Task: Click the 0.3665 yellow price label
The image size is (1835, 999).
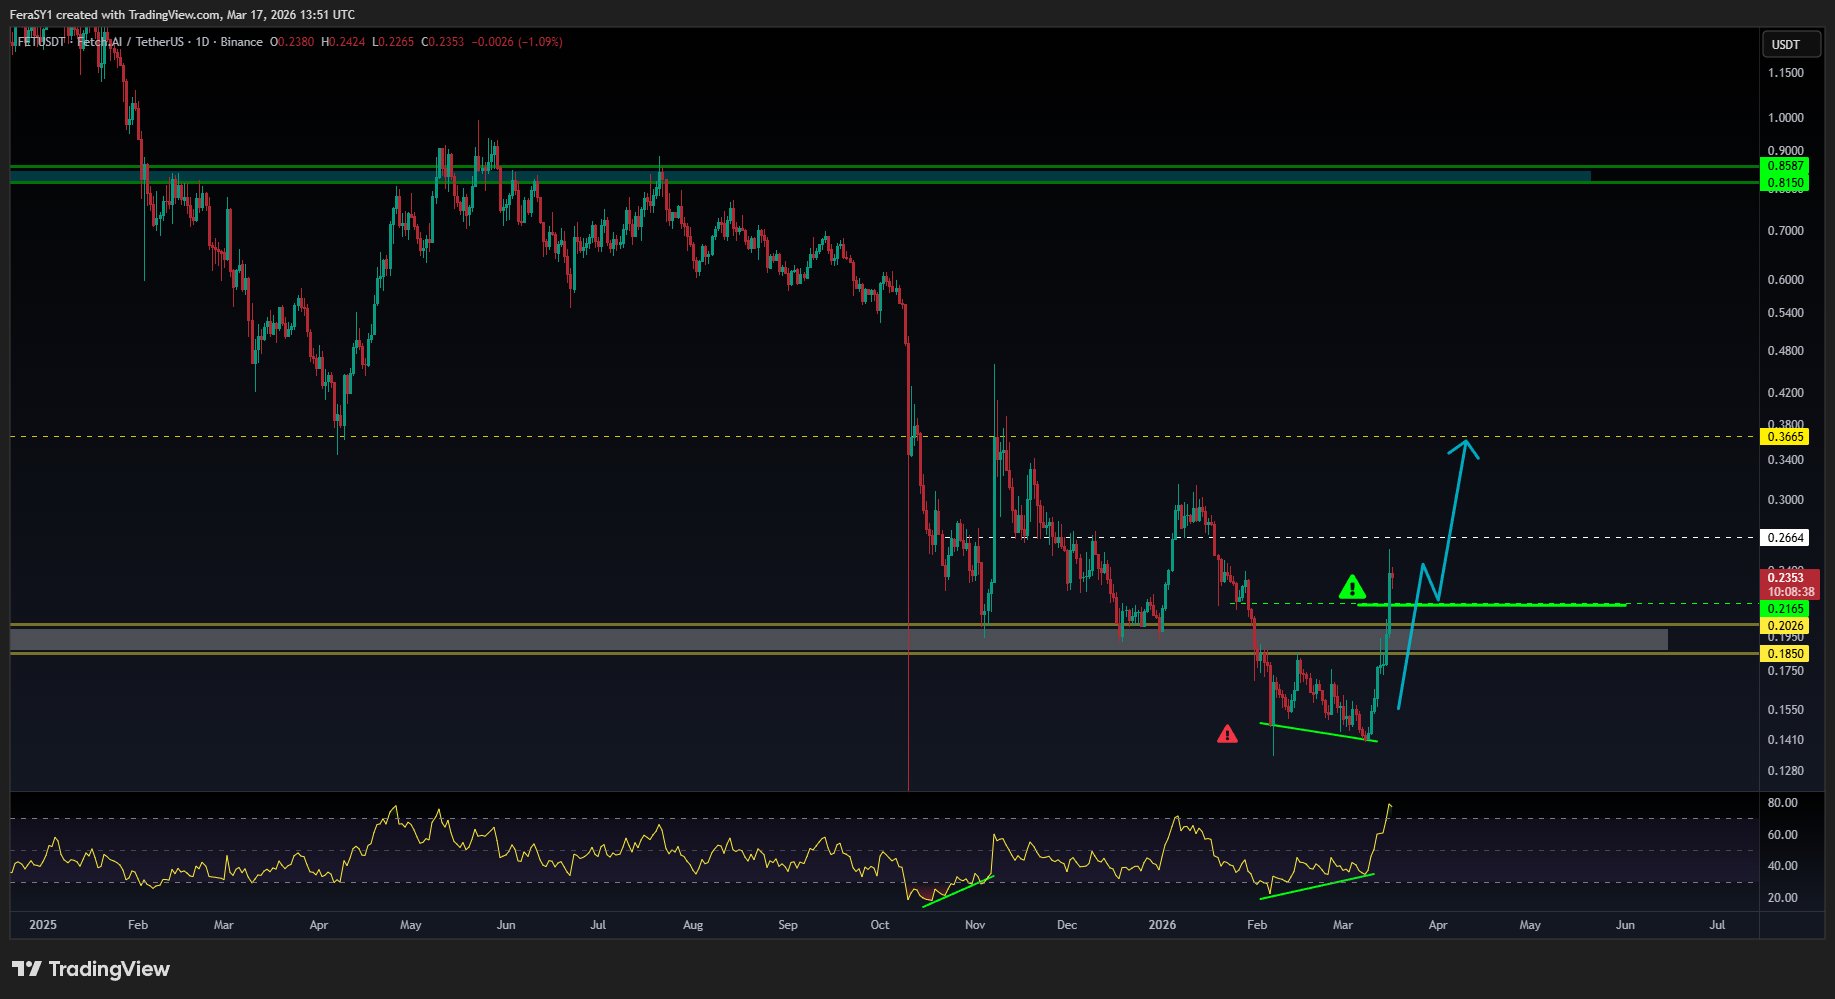Action: click(x=1785, y=437)
